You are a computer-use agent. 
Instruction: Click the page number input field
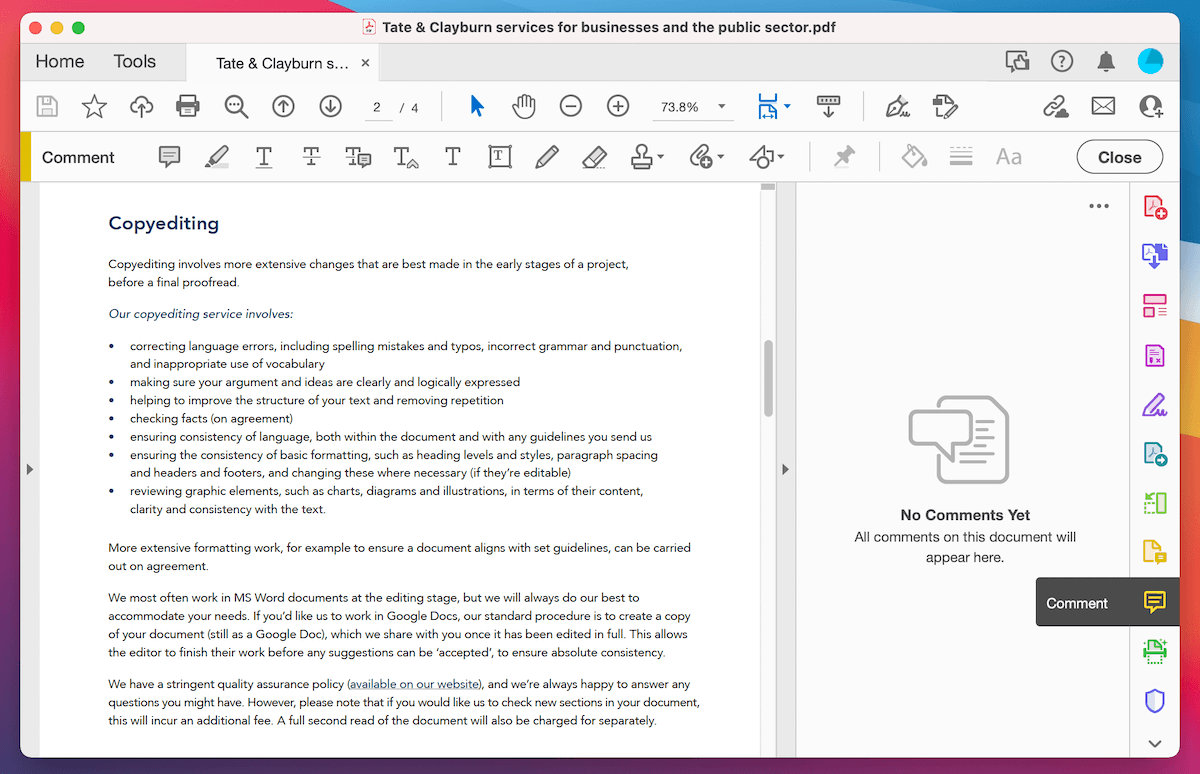[378, 105]
